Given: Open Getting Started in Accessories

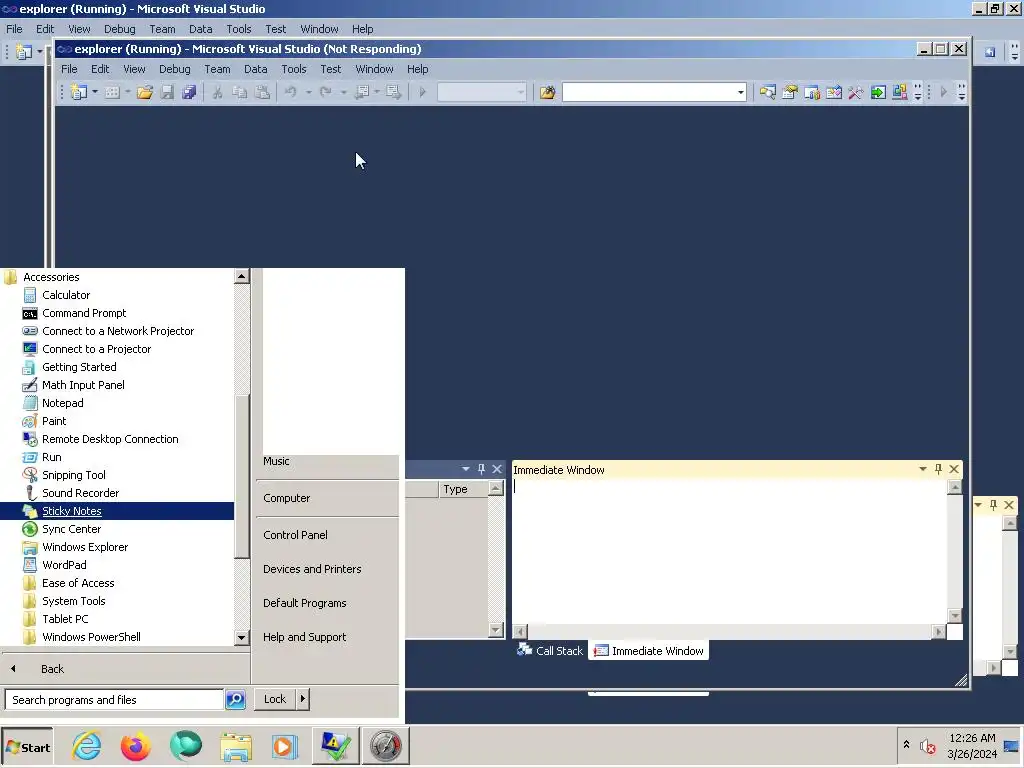Looking at the screenshot, I should [79, 367].
